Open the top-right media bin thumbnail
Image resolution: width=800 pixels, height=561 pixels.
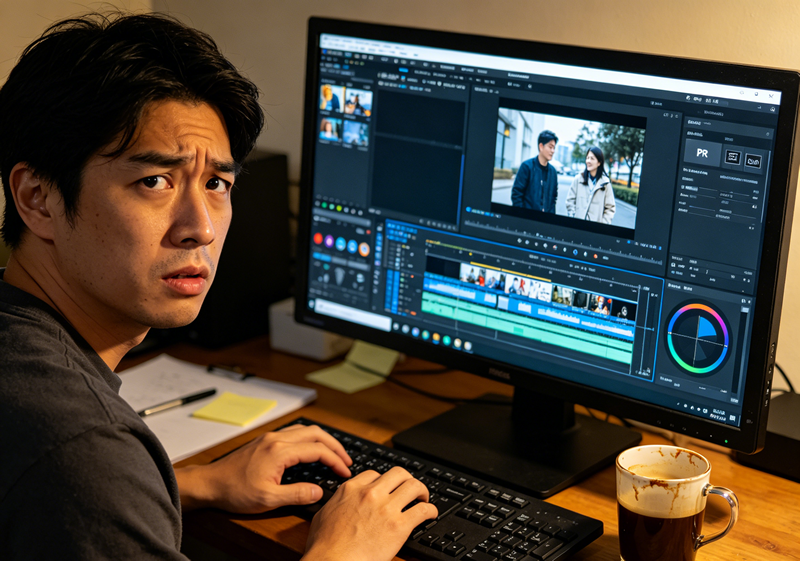[x=358, y=103]
